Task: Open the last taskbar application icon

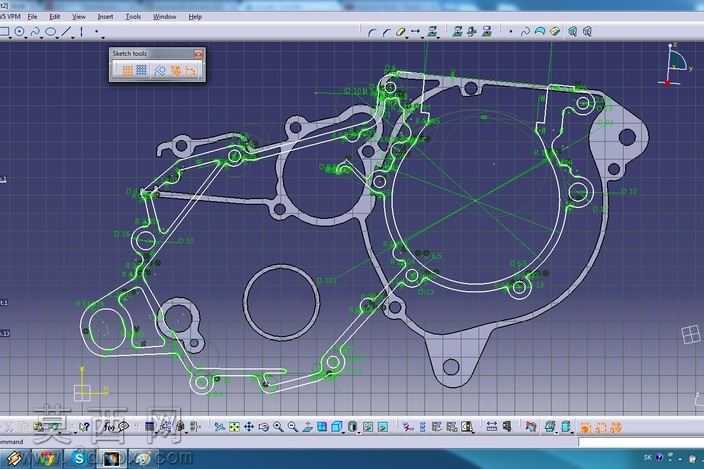Action: (143, 459)
